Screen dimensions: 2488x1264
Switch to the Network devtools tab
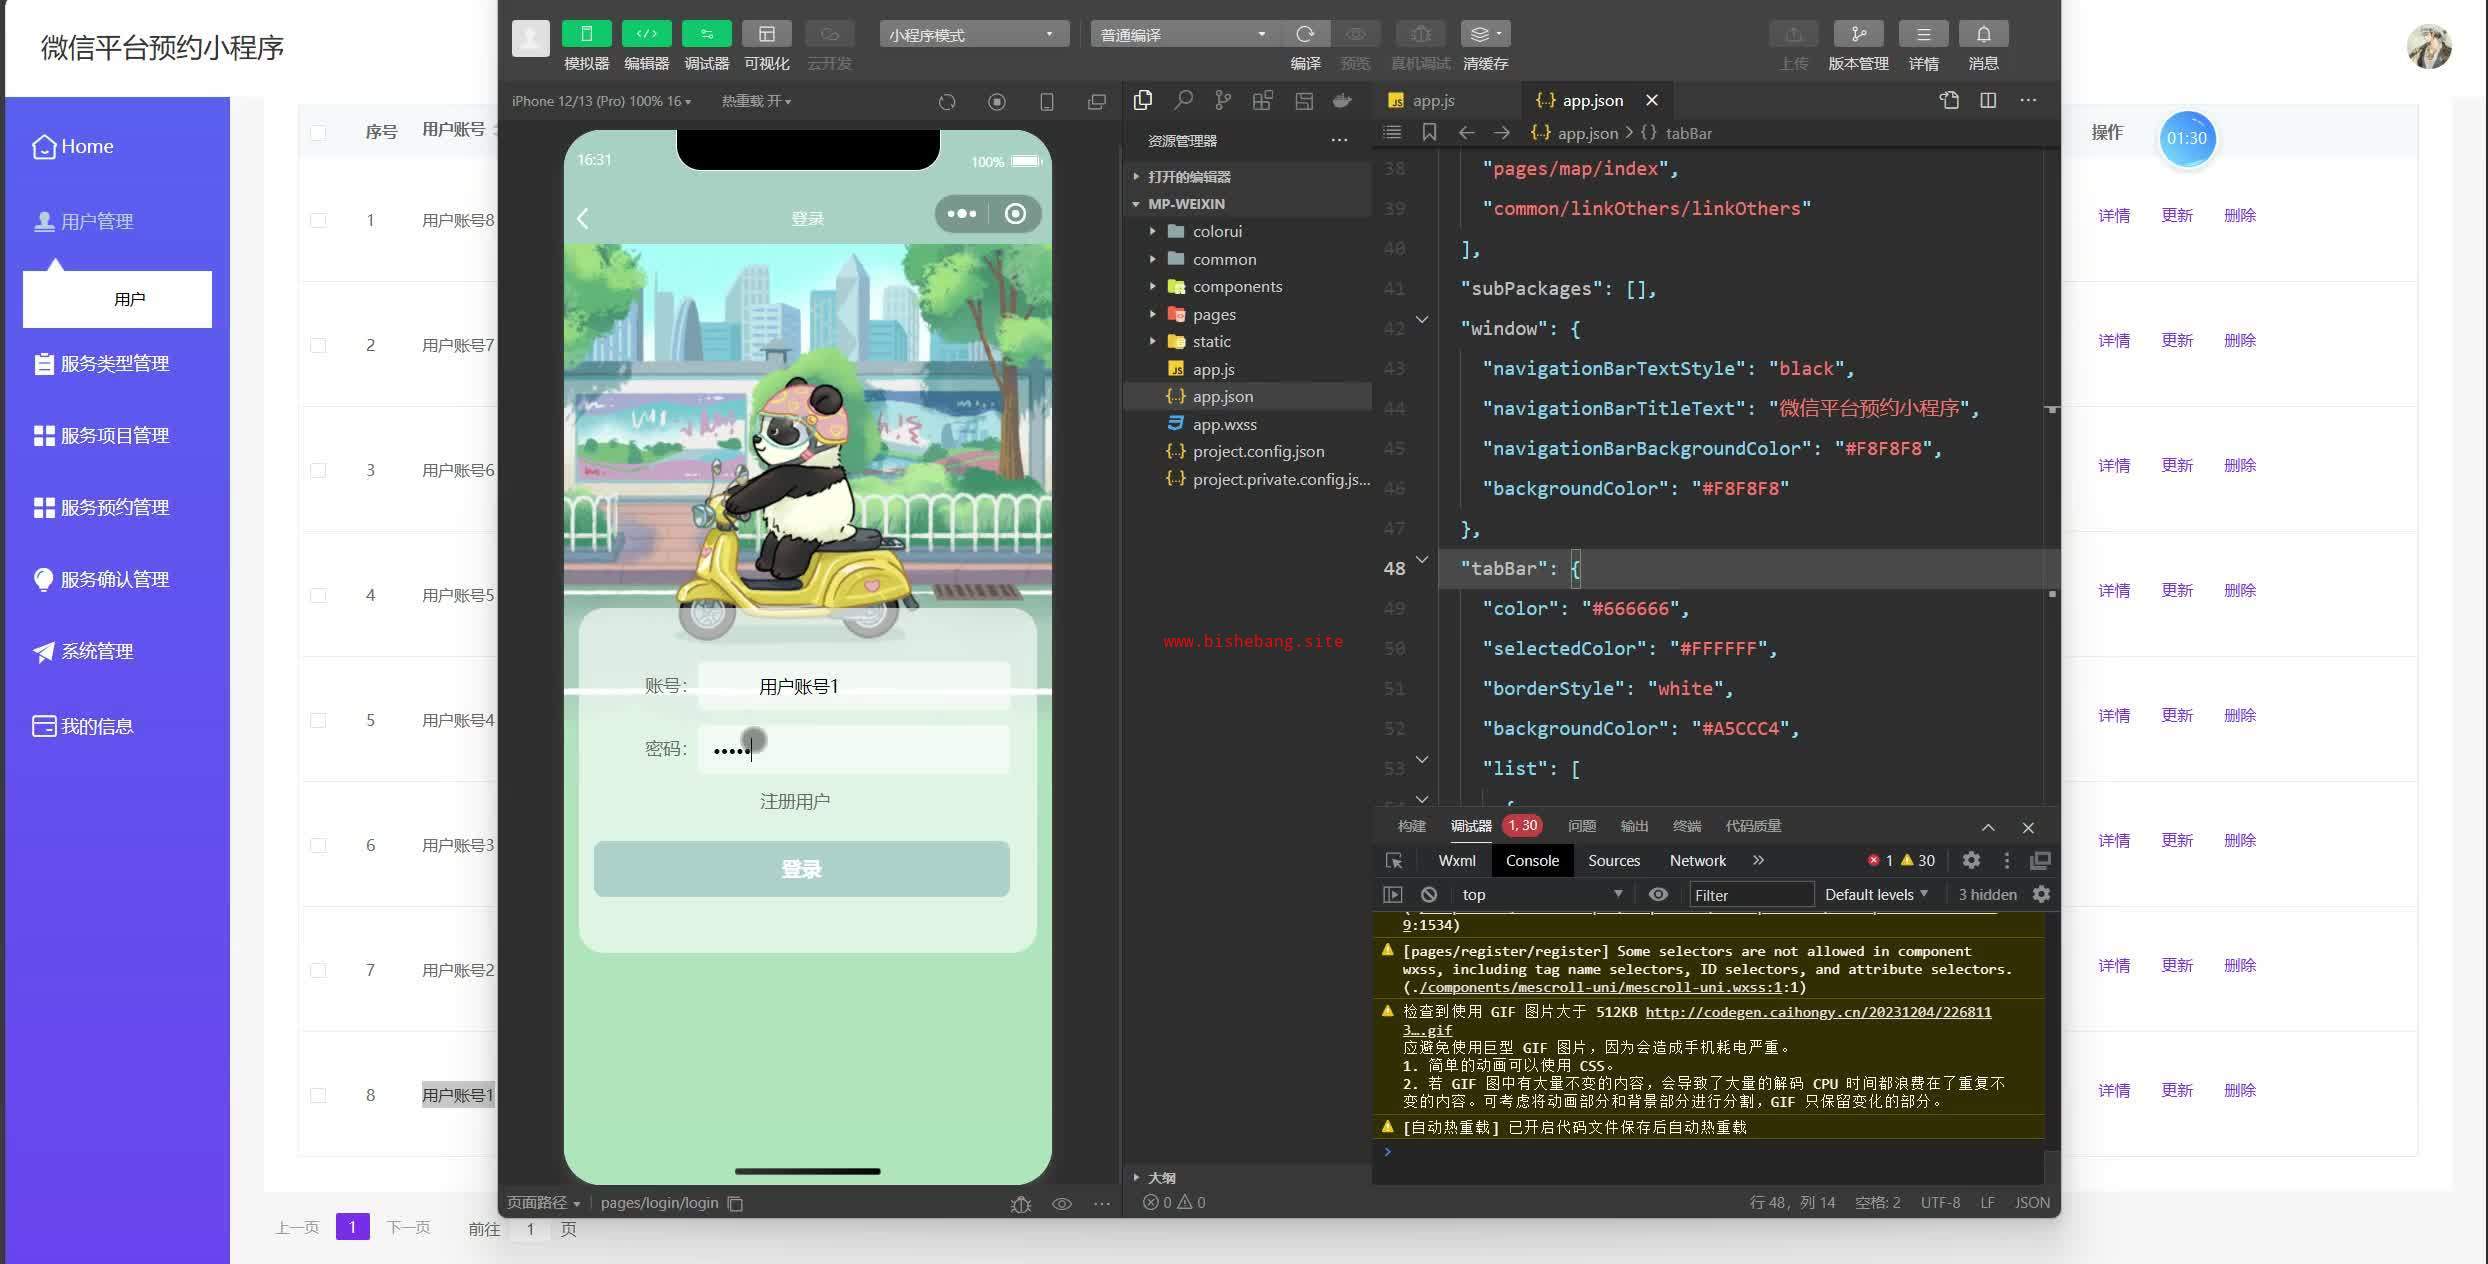(1697, 860)
